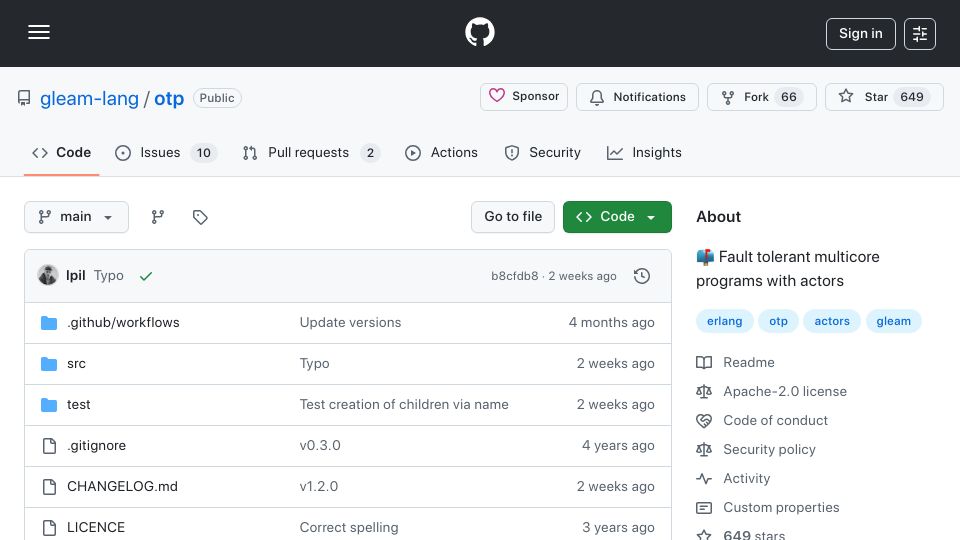This screenshot has height=540, width=960.
Task: View commit history clock icon
Action: click(x=642, y=276)
